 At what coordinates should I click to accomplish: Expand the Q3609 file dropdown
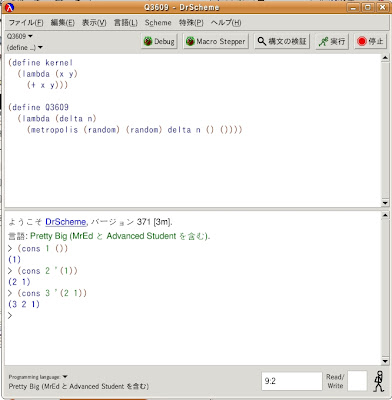click(20, 36)
